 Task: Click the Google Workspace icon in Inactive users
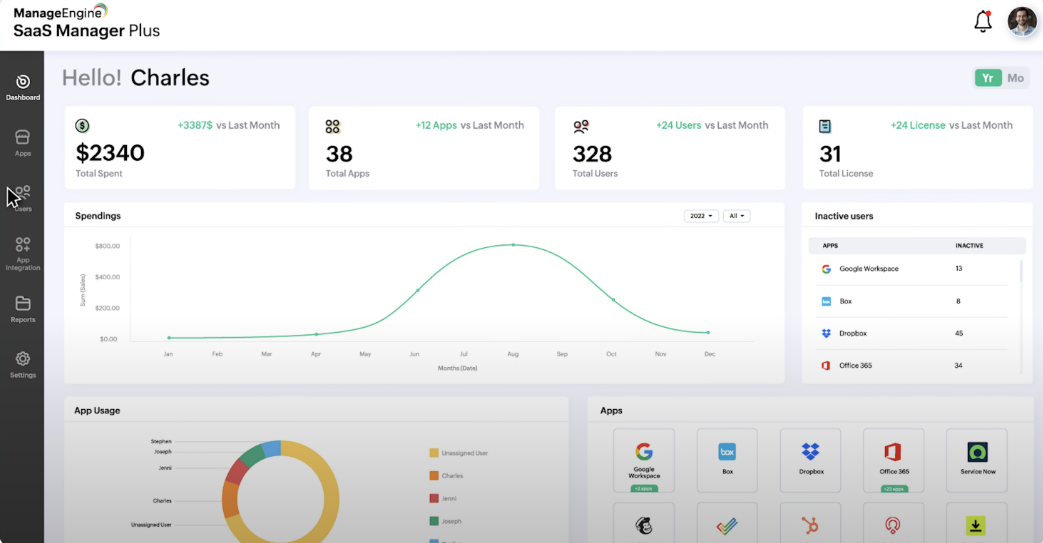826,269
